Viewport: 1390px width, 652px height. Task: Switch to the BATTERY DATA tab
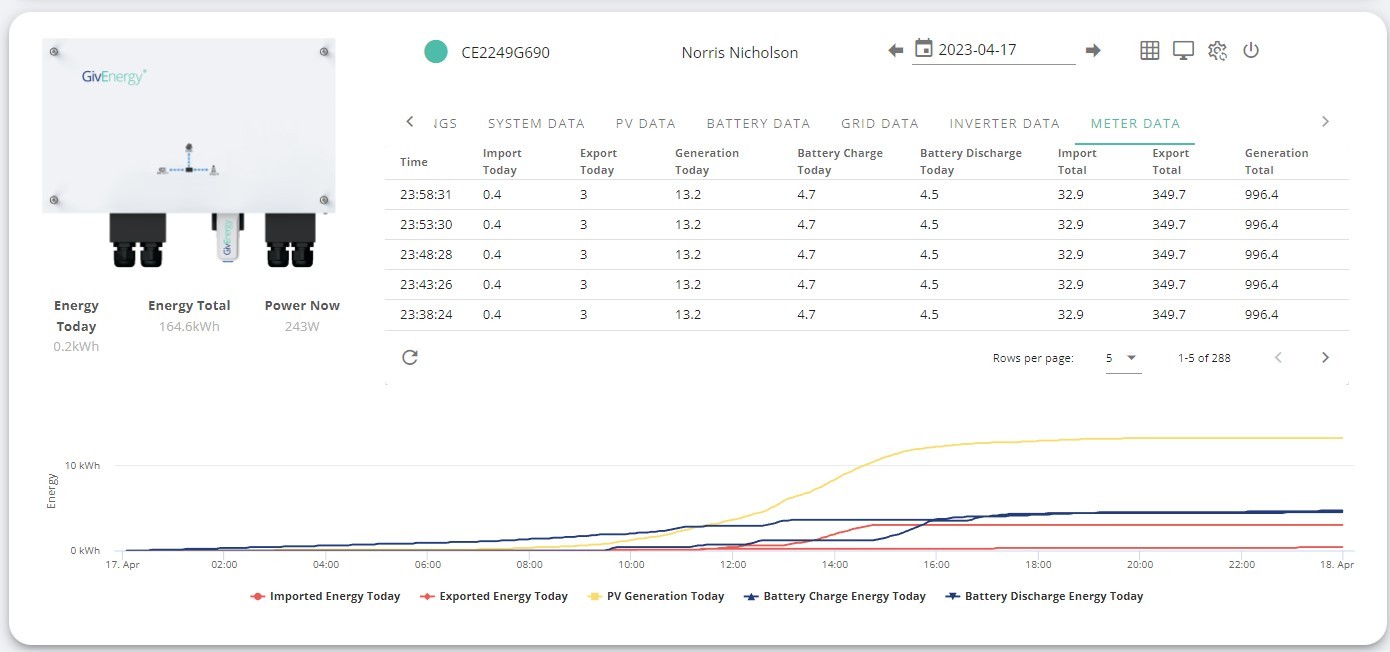758,124
